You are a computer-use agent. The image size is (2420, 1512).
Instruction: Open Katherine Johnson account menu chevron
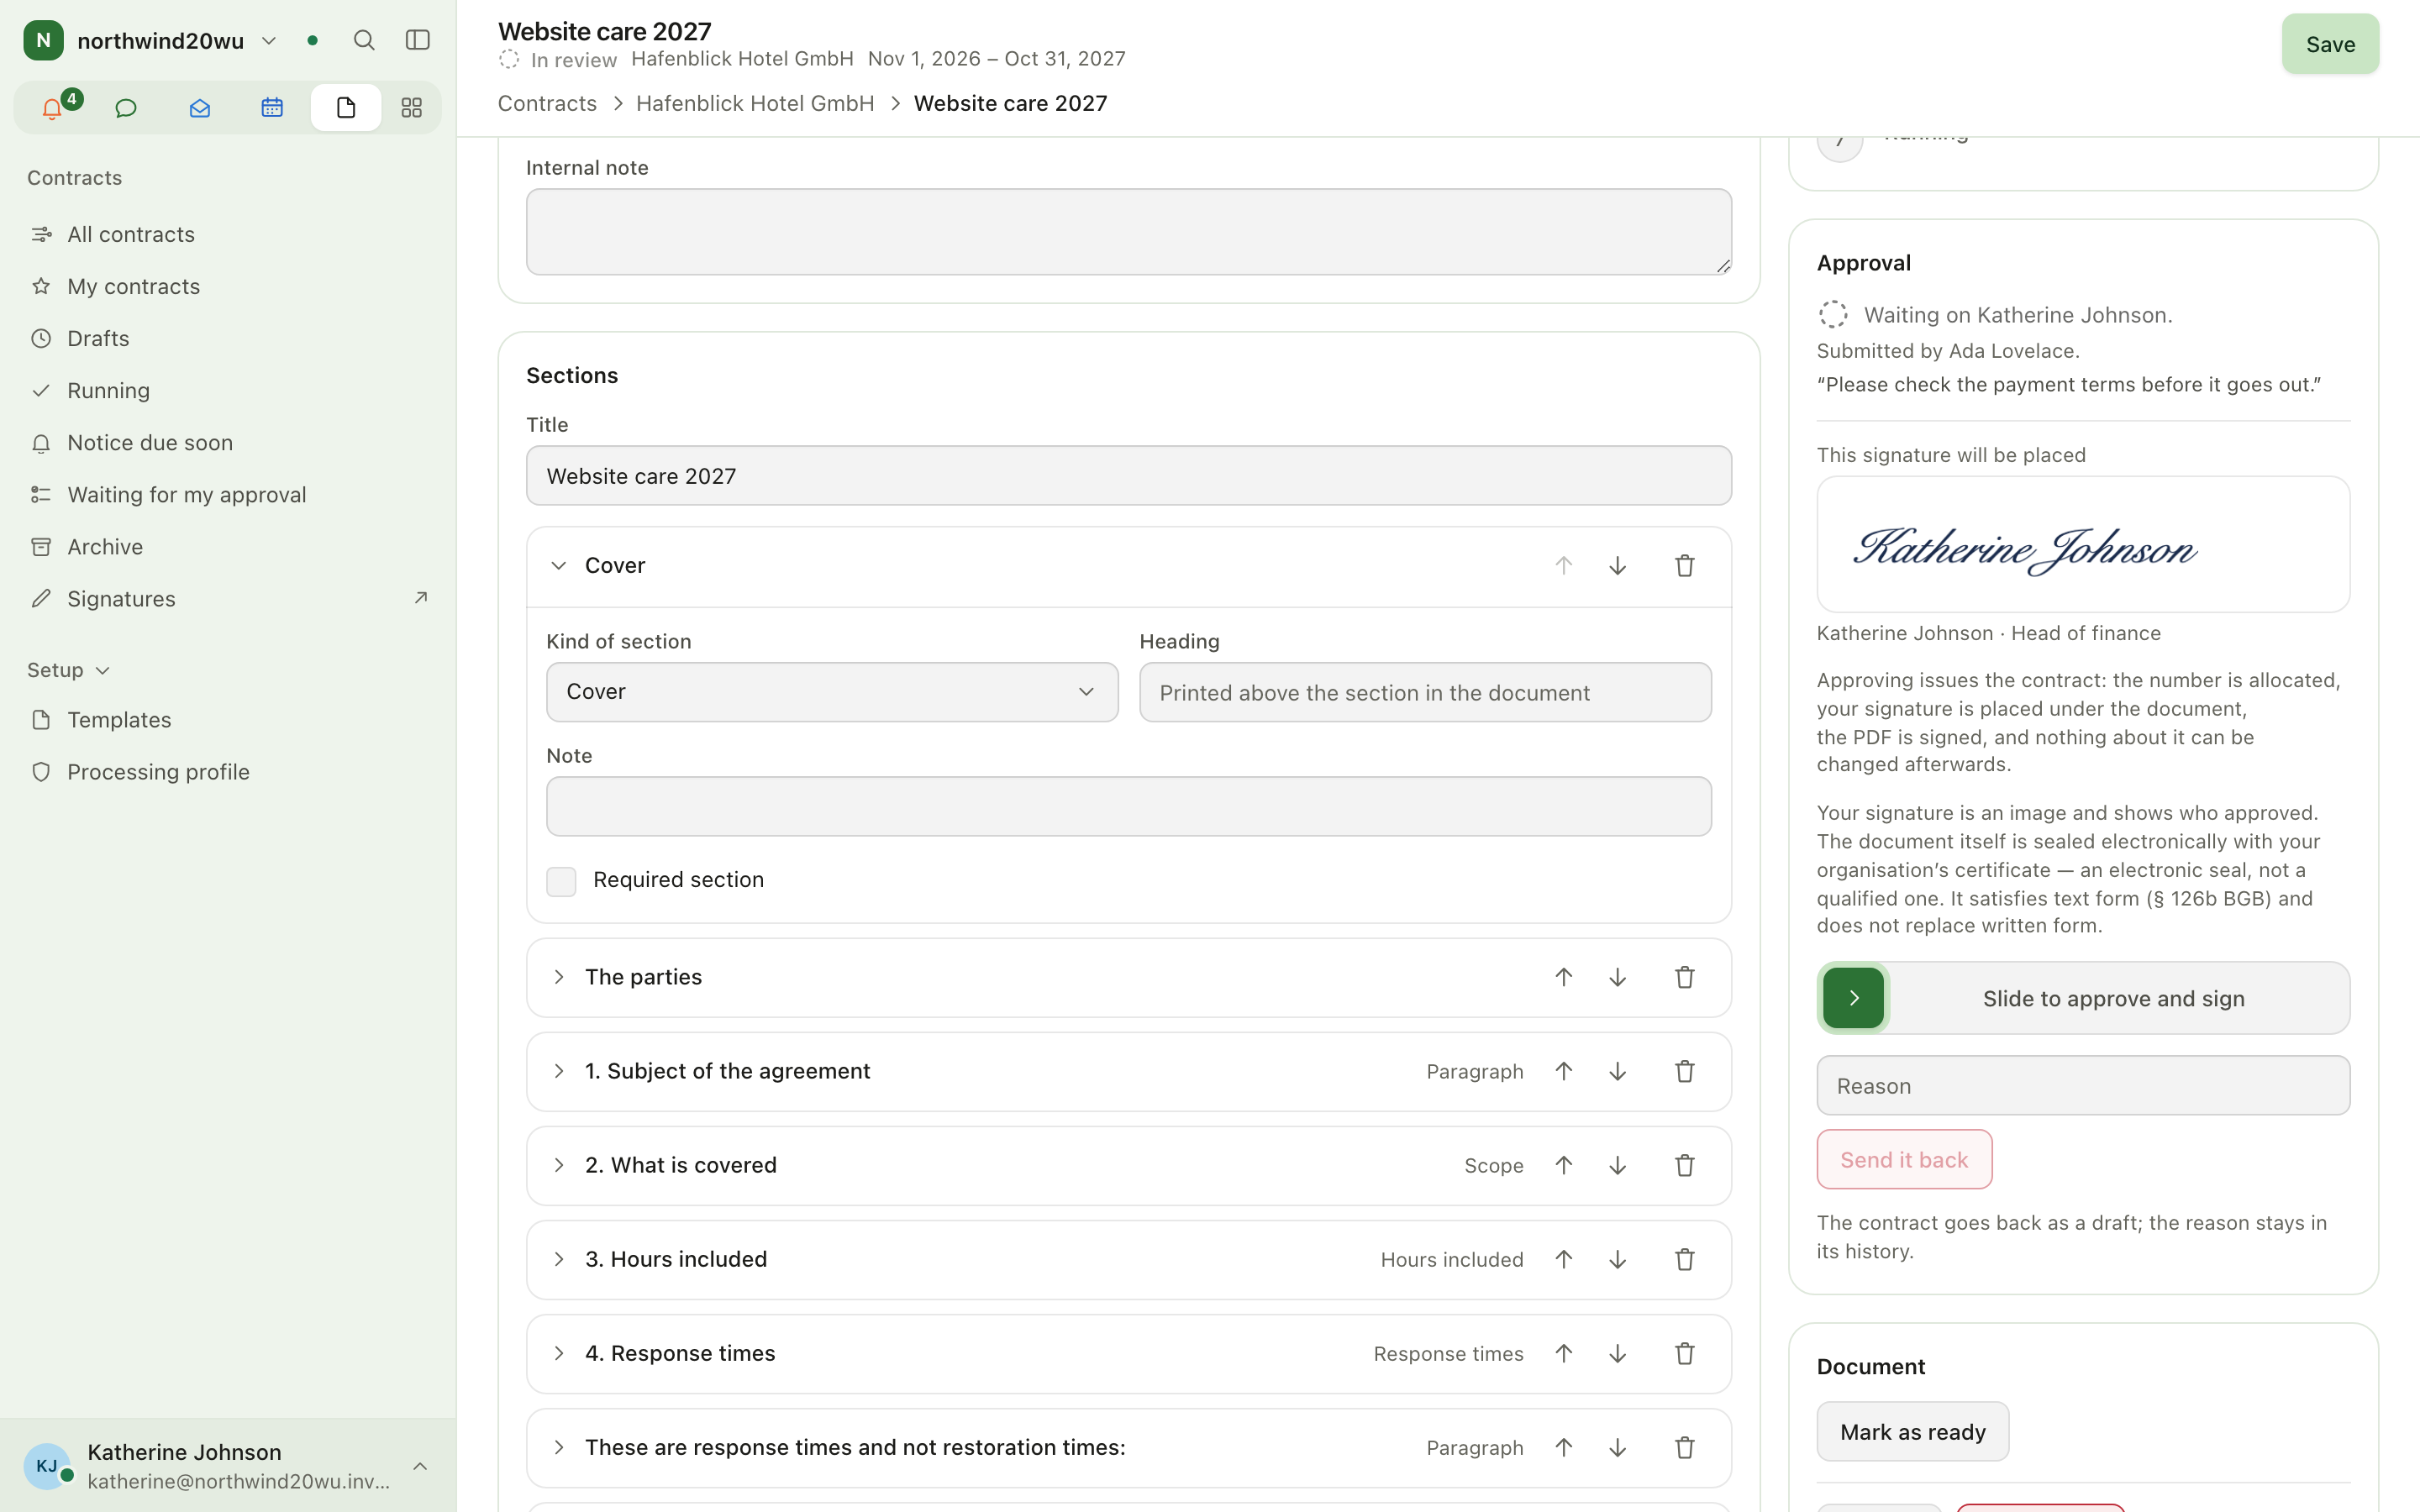coord(420,1466)
